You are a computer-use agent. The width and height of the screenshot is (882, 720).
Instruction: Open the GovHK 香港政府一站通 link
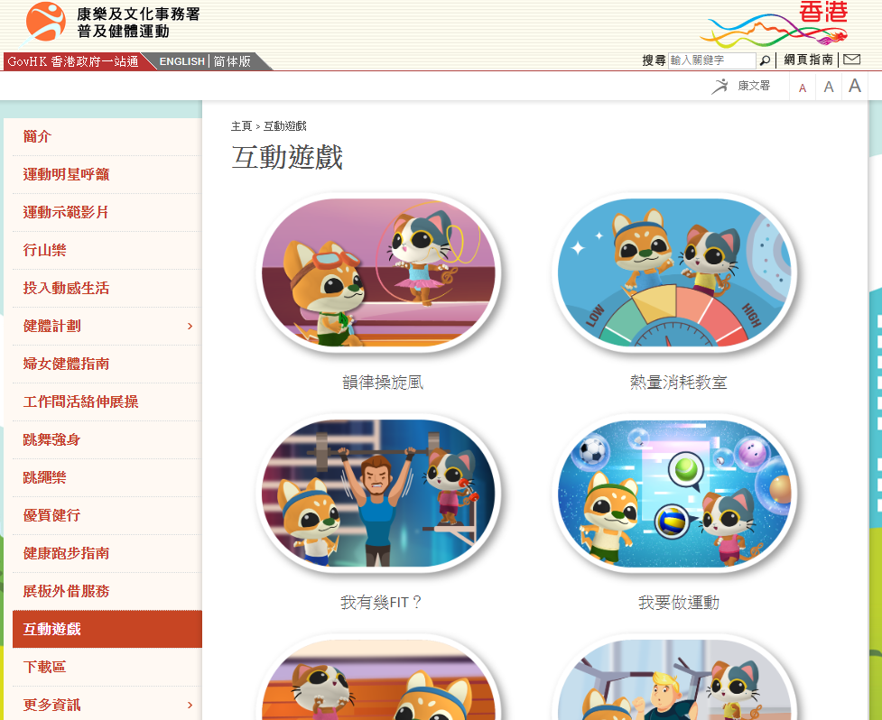73,61
